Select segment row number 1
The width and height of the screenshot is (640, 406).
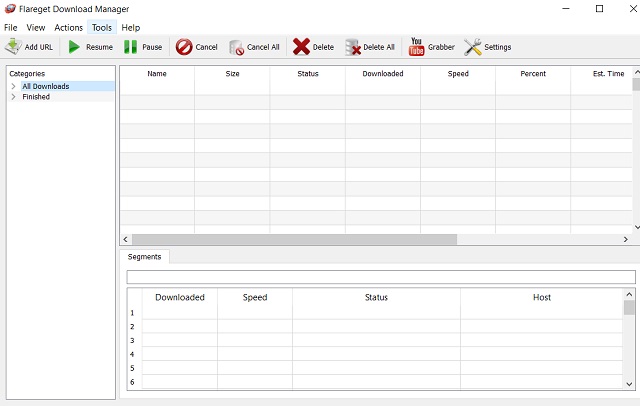coord(132,313)
